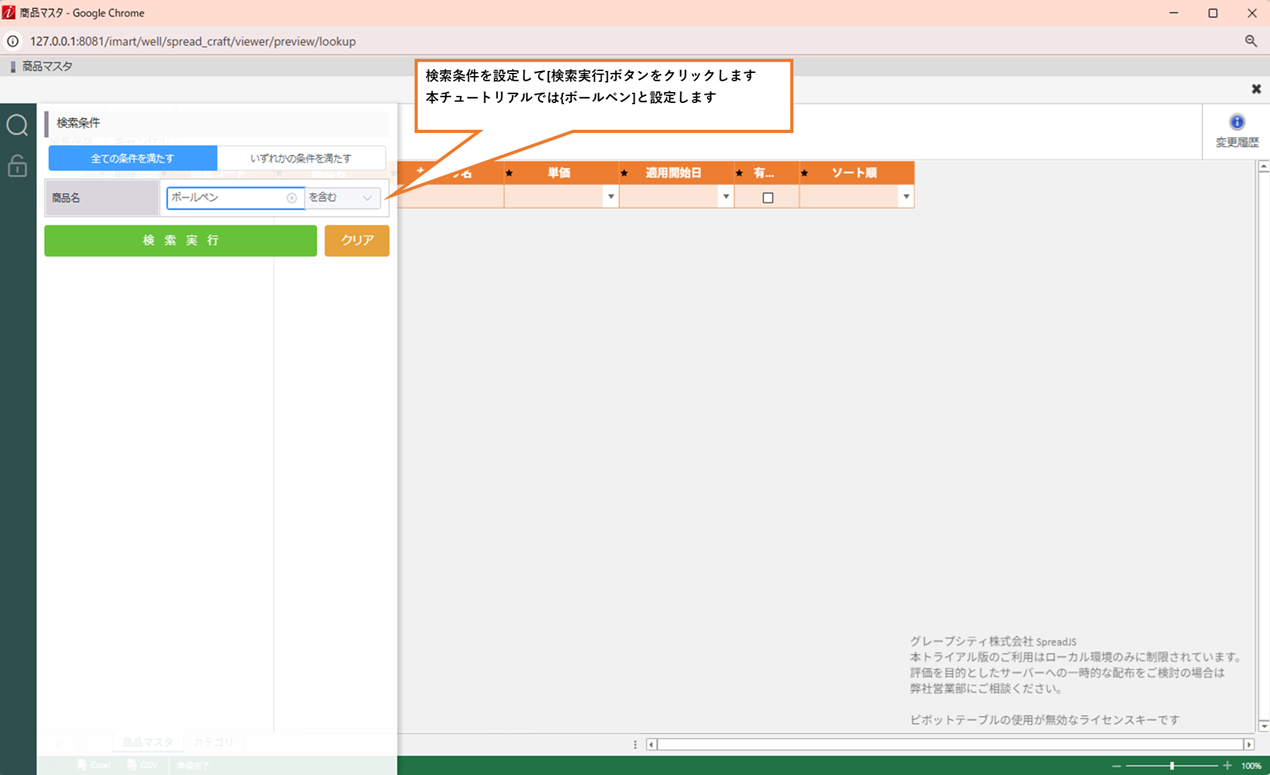Close the panel with the black X icon

pos(1256,89)
